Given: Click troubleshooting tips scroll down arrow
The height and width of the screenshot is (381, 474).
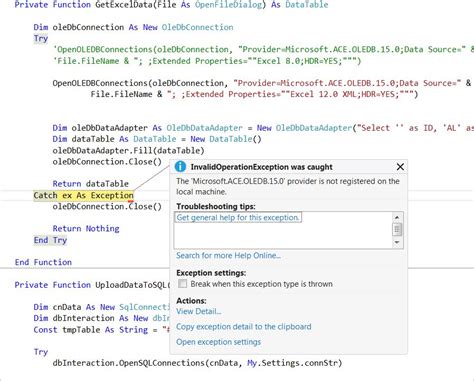Looking at the screenshot, I should (397, 242).
